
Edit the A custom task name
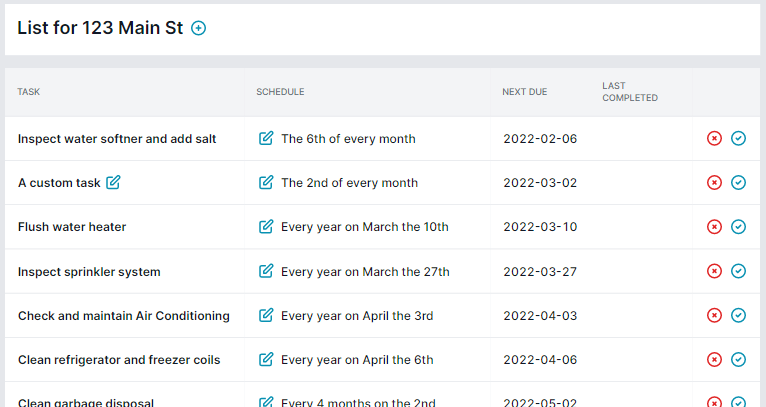pos(113,182)
